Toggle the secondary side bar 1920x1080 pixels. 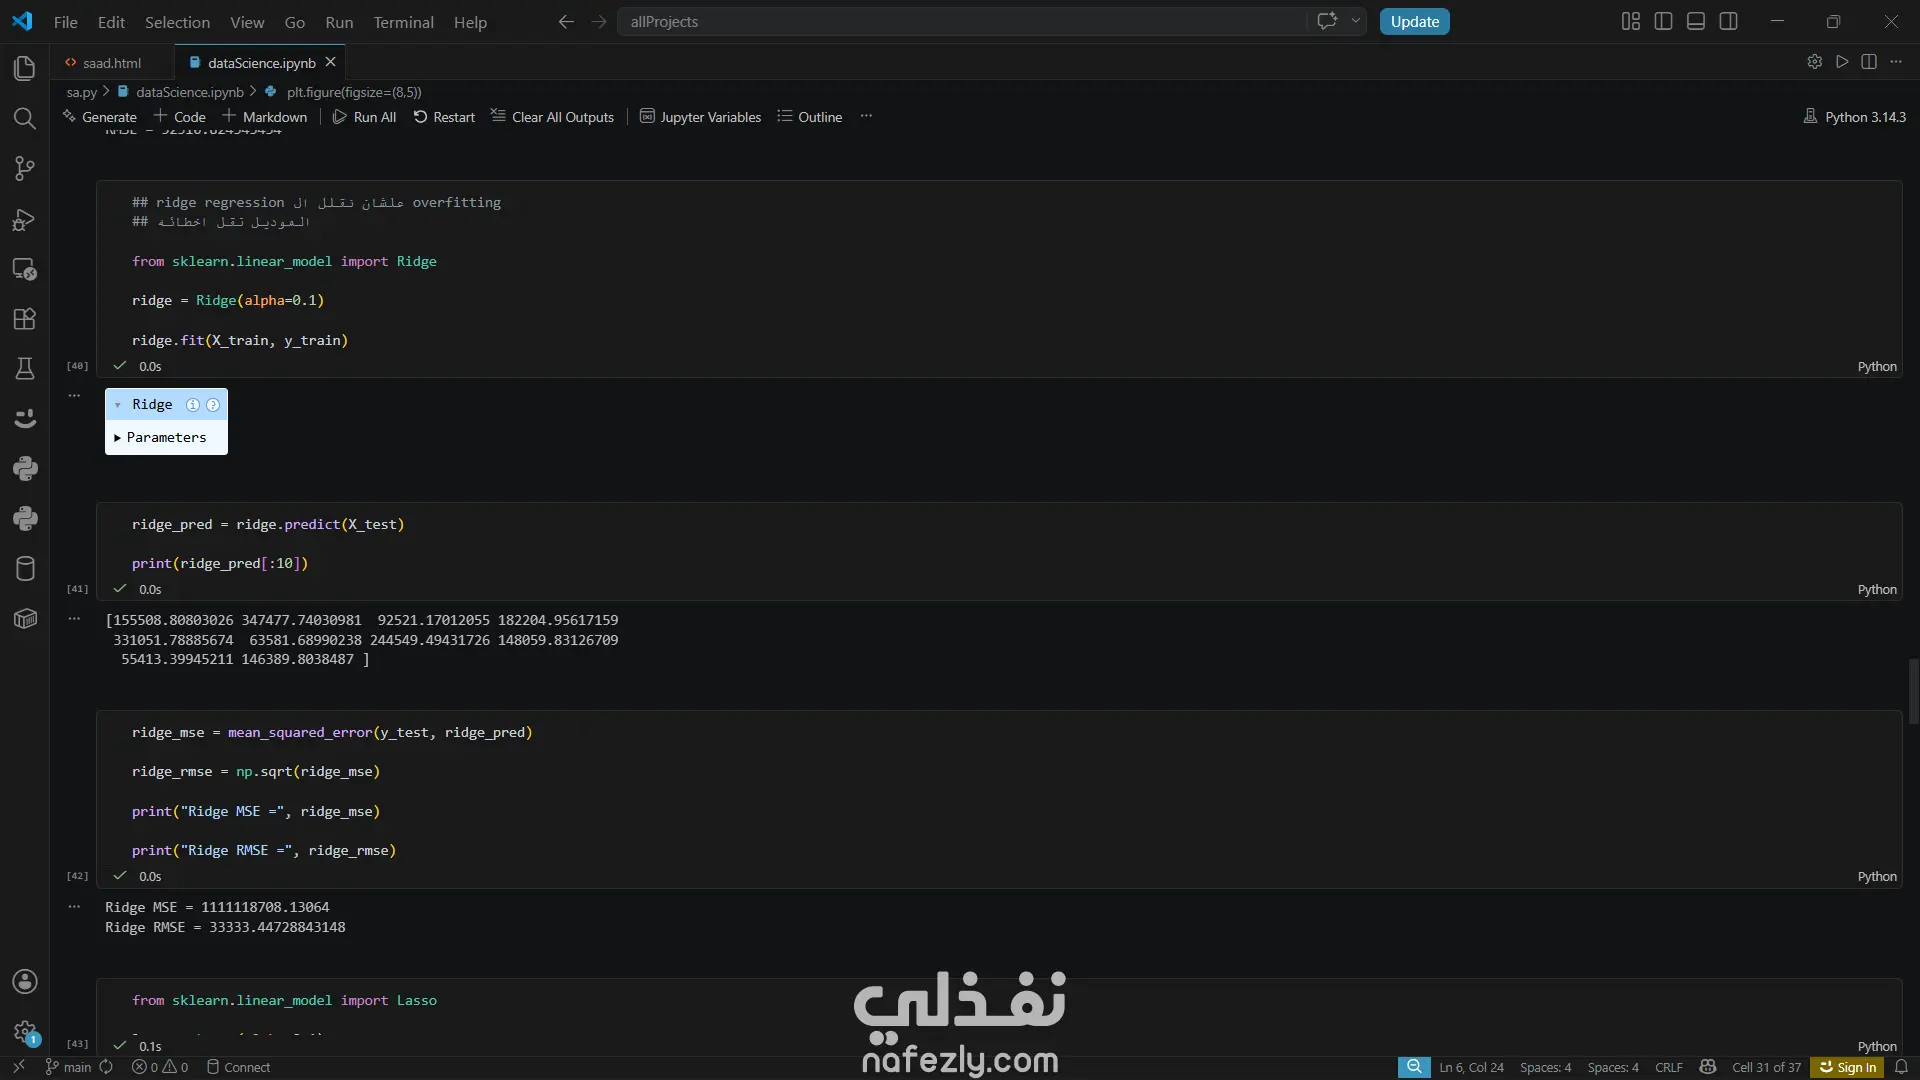pyautogui.click(x=1728, y=21)
